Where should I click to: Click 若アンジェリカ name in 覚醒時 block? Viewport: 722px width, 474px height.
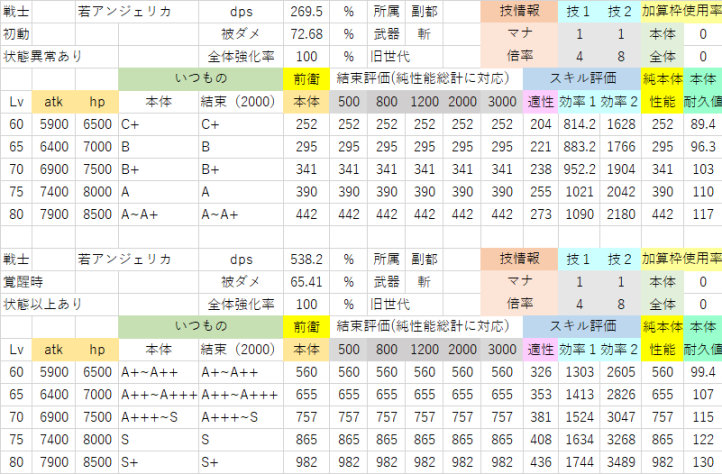(124, 259)
